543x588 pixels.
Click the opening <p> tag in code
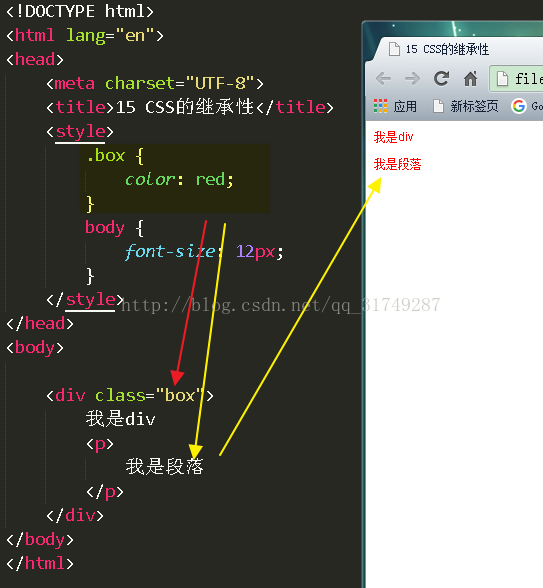[x=100, y=444]
